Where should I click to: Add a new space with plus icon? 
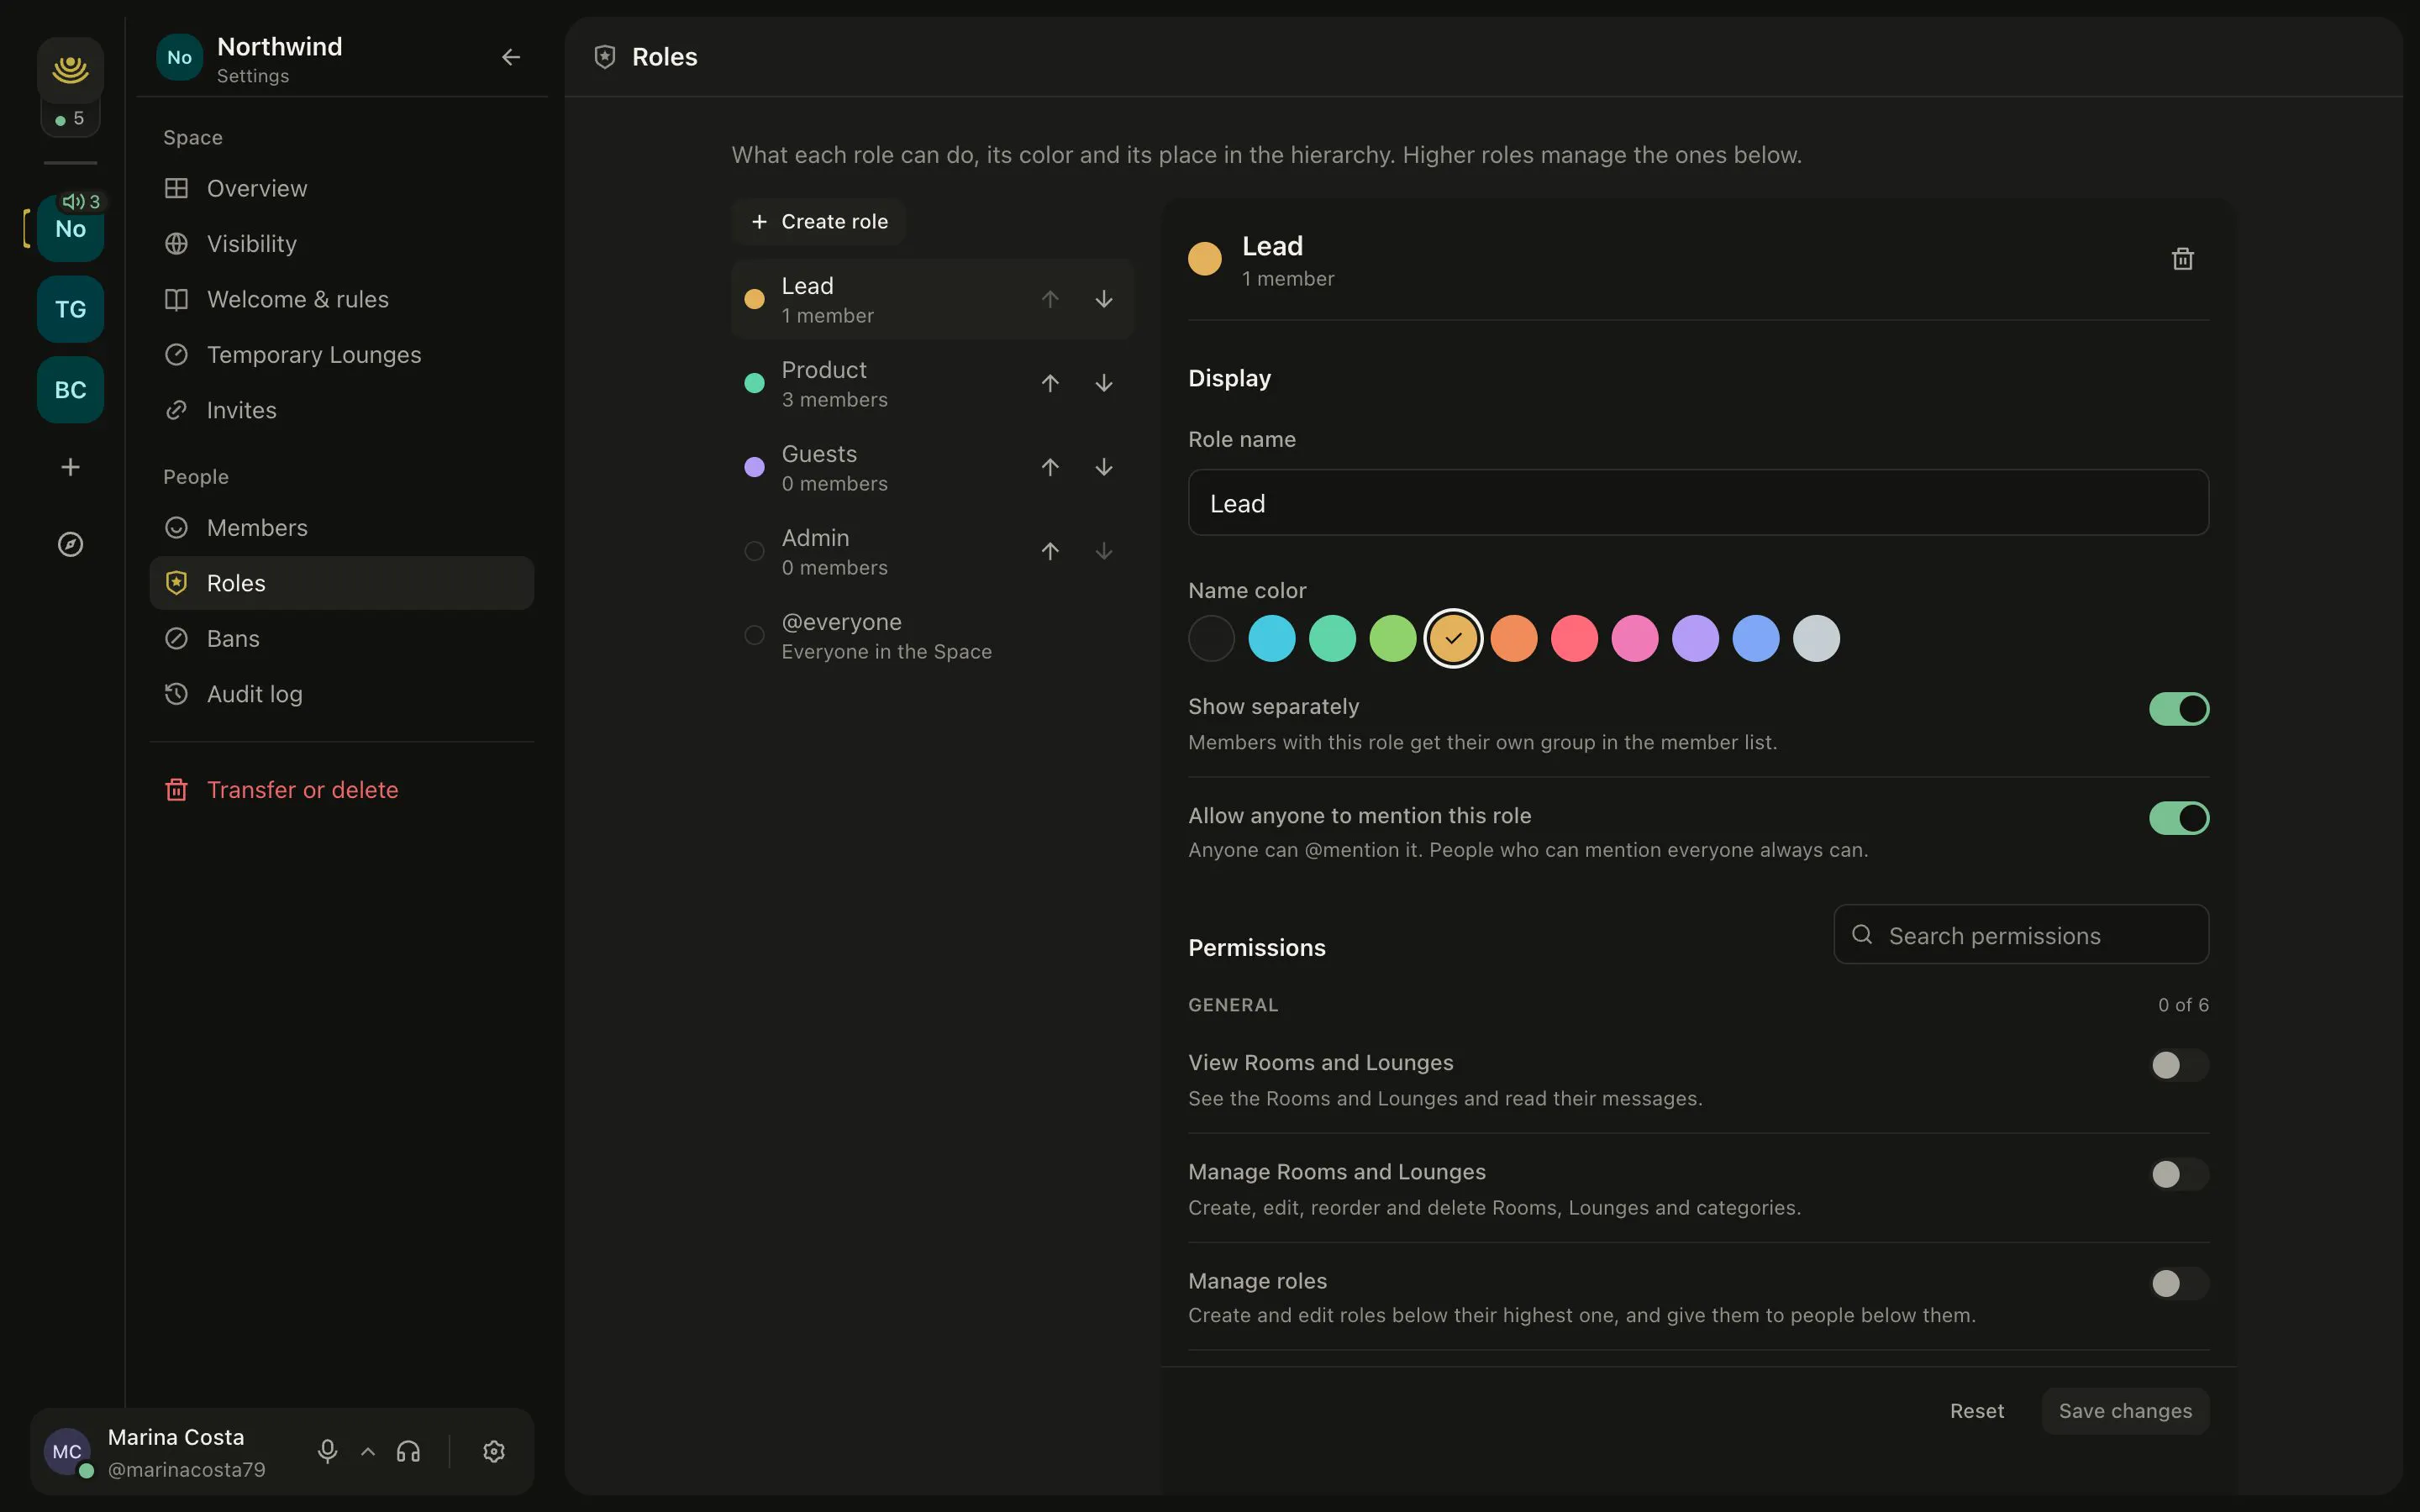tap(70, 467)
